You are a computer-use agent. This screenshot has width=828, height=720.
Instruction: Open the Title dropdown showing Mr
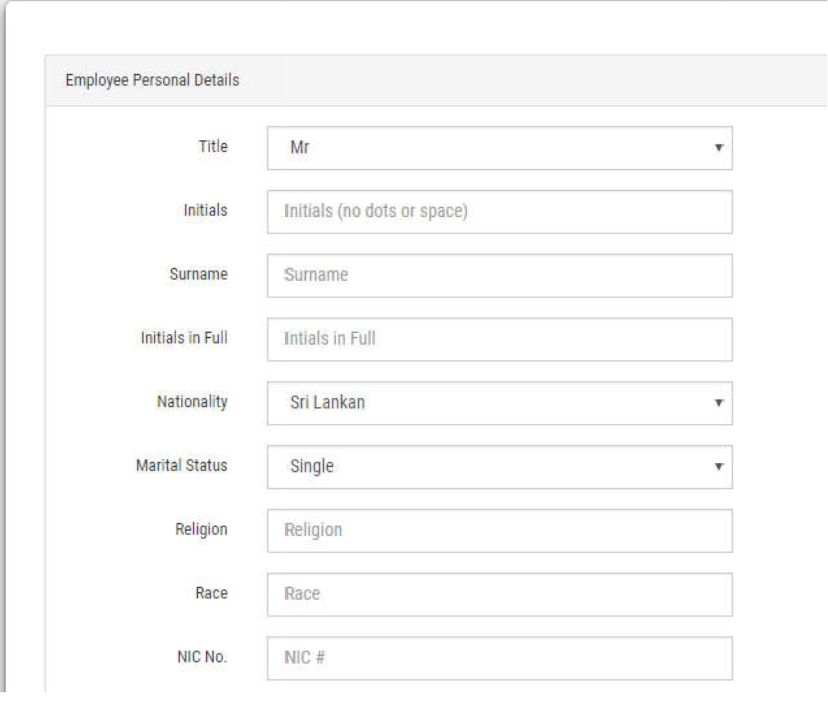click(x=499, y=148)
